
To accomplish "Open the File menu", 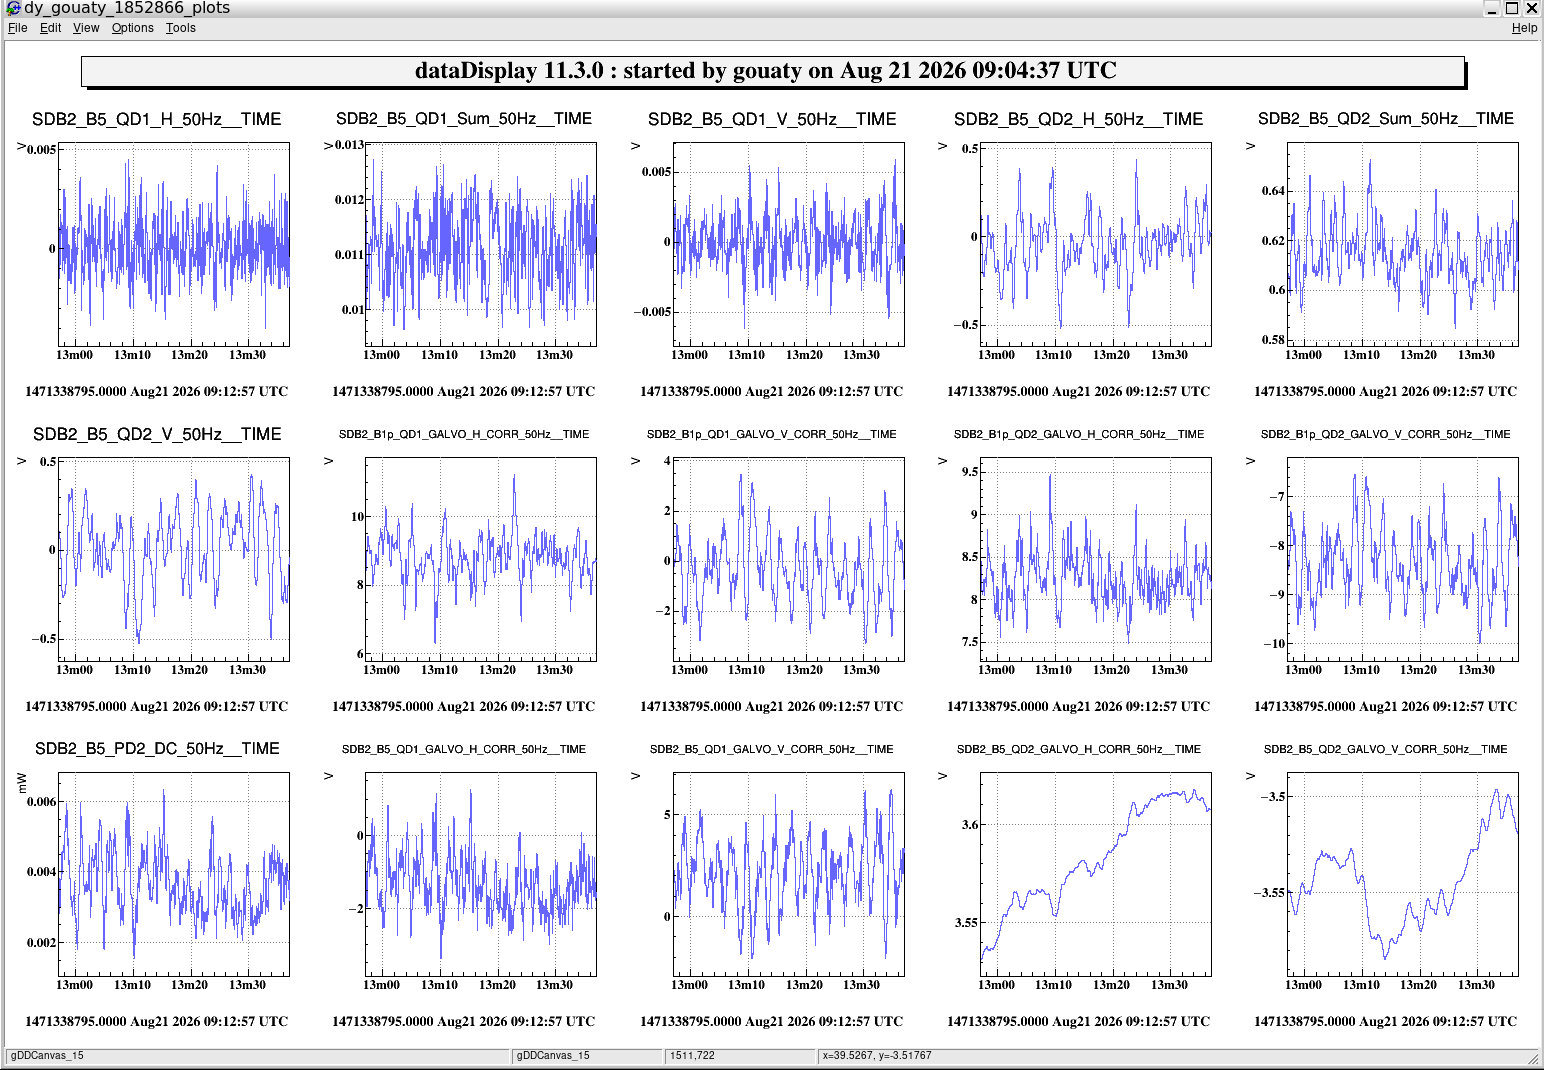I will click(x=18, y=28).
